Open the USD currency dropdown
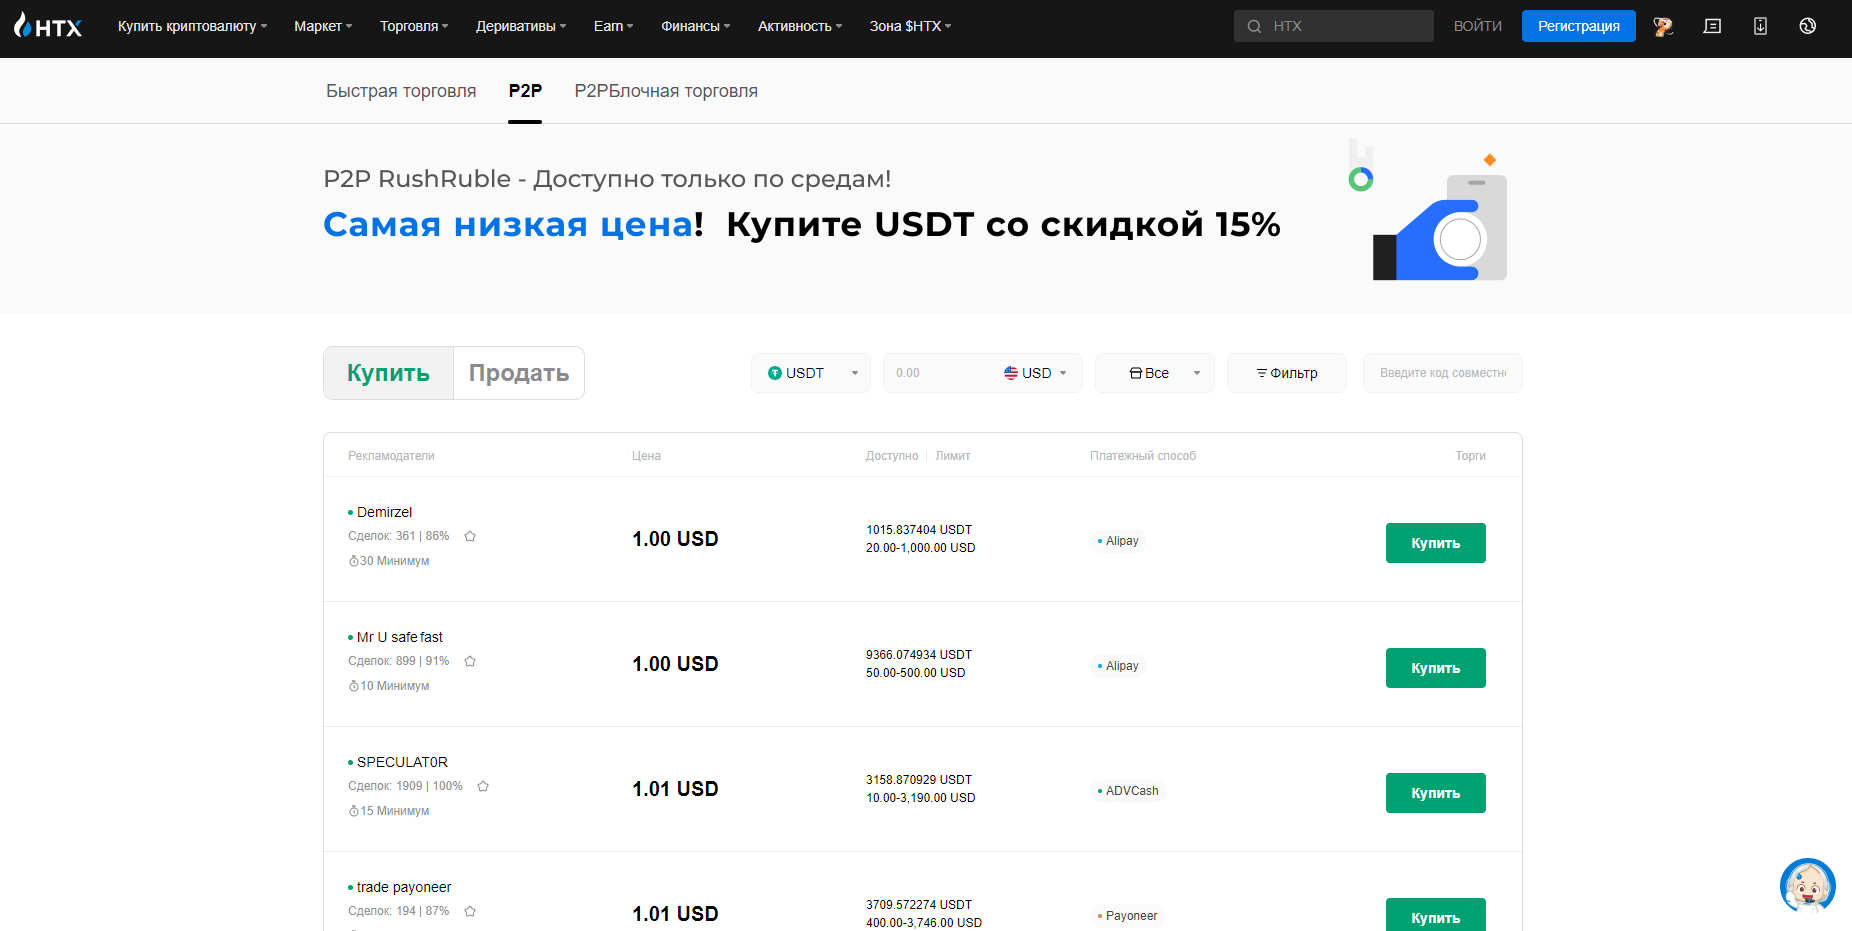This screenshot has width=1852, height=931. (x=1036, y=373)
